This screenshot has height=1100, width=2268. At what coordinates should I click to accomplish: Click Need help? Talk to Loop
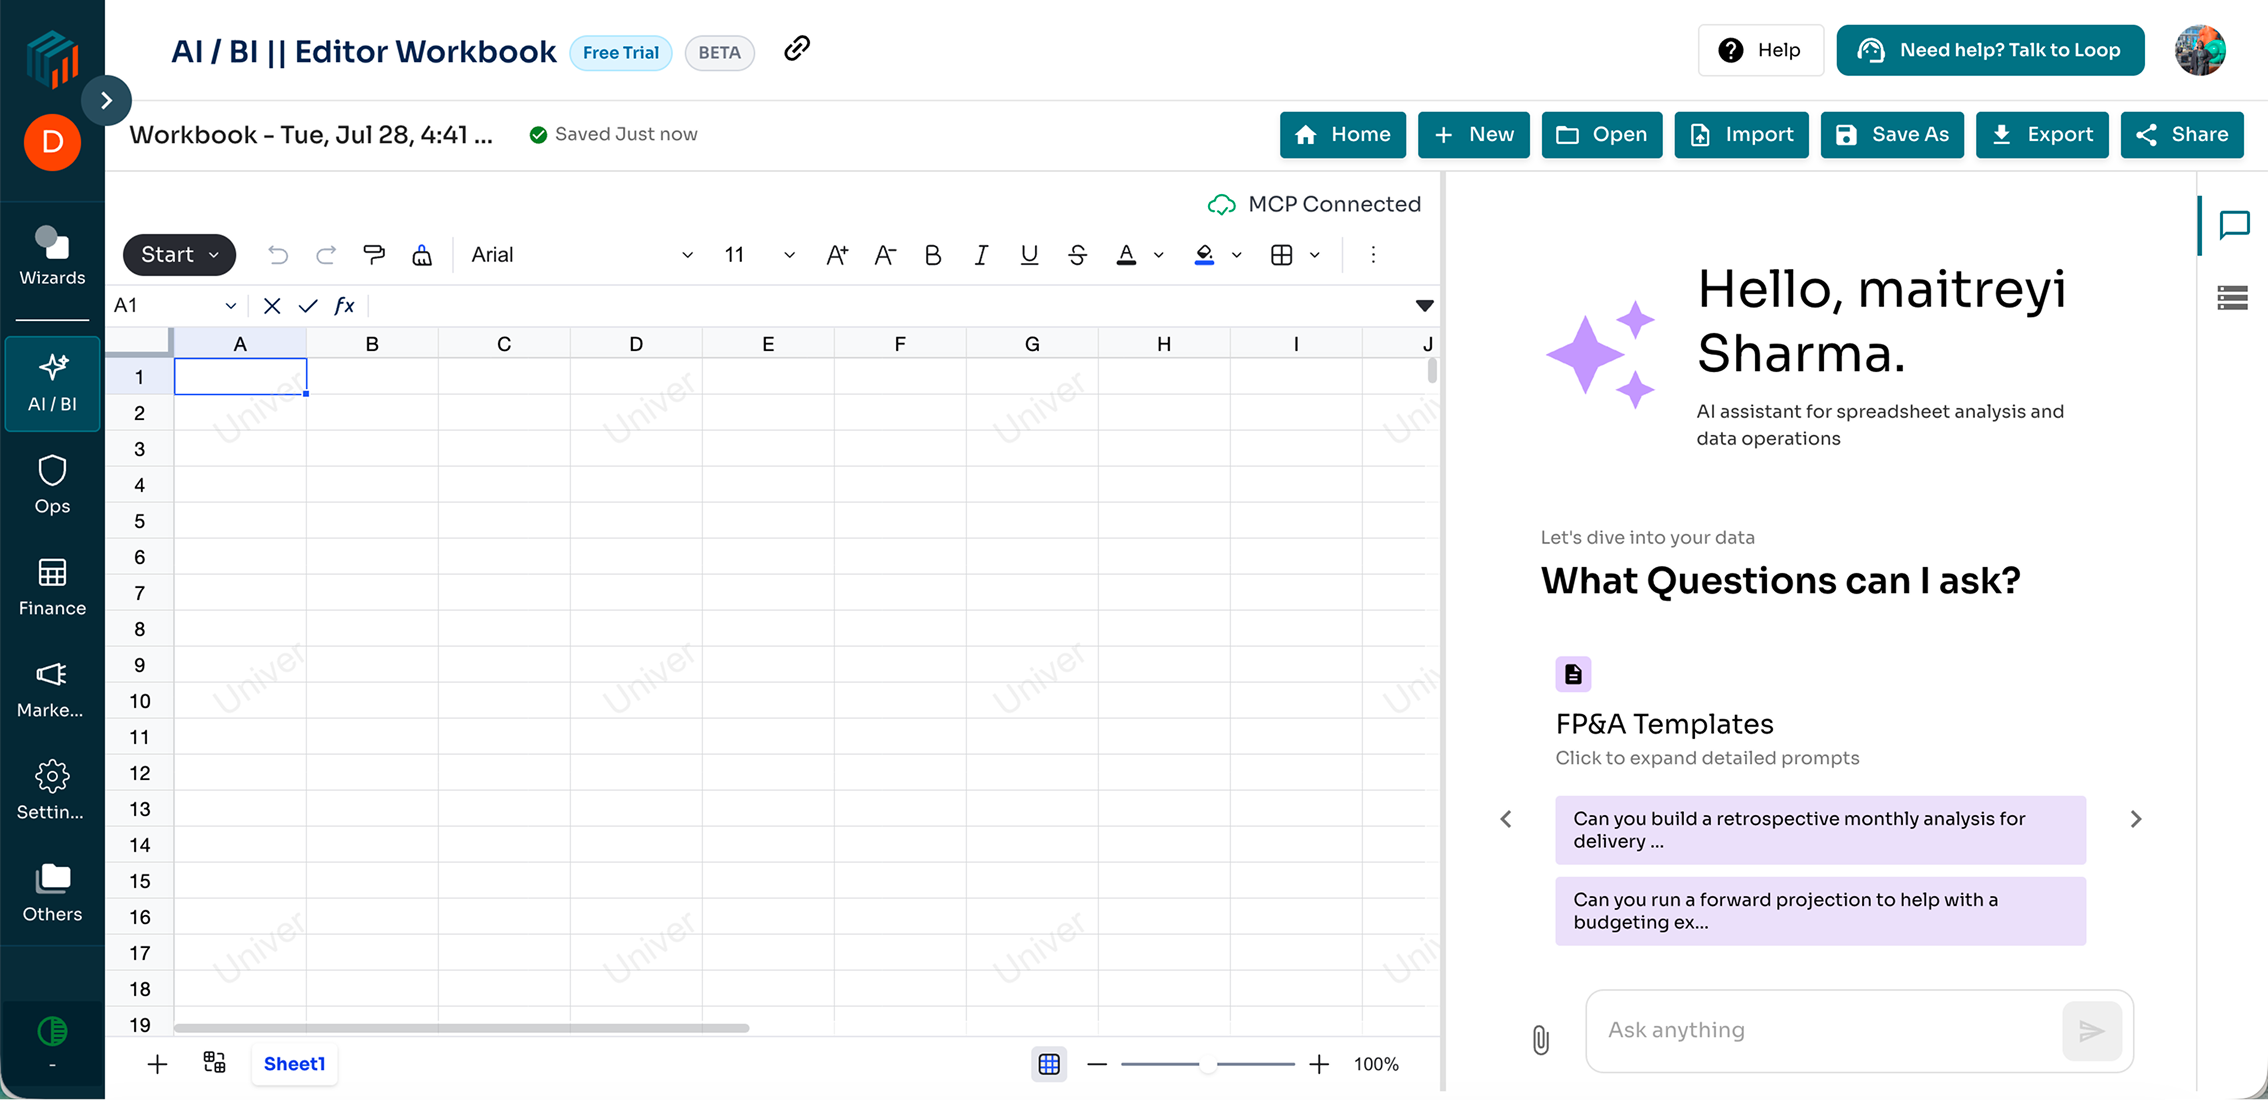click(x=1990, y=50)
